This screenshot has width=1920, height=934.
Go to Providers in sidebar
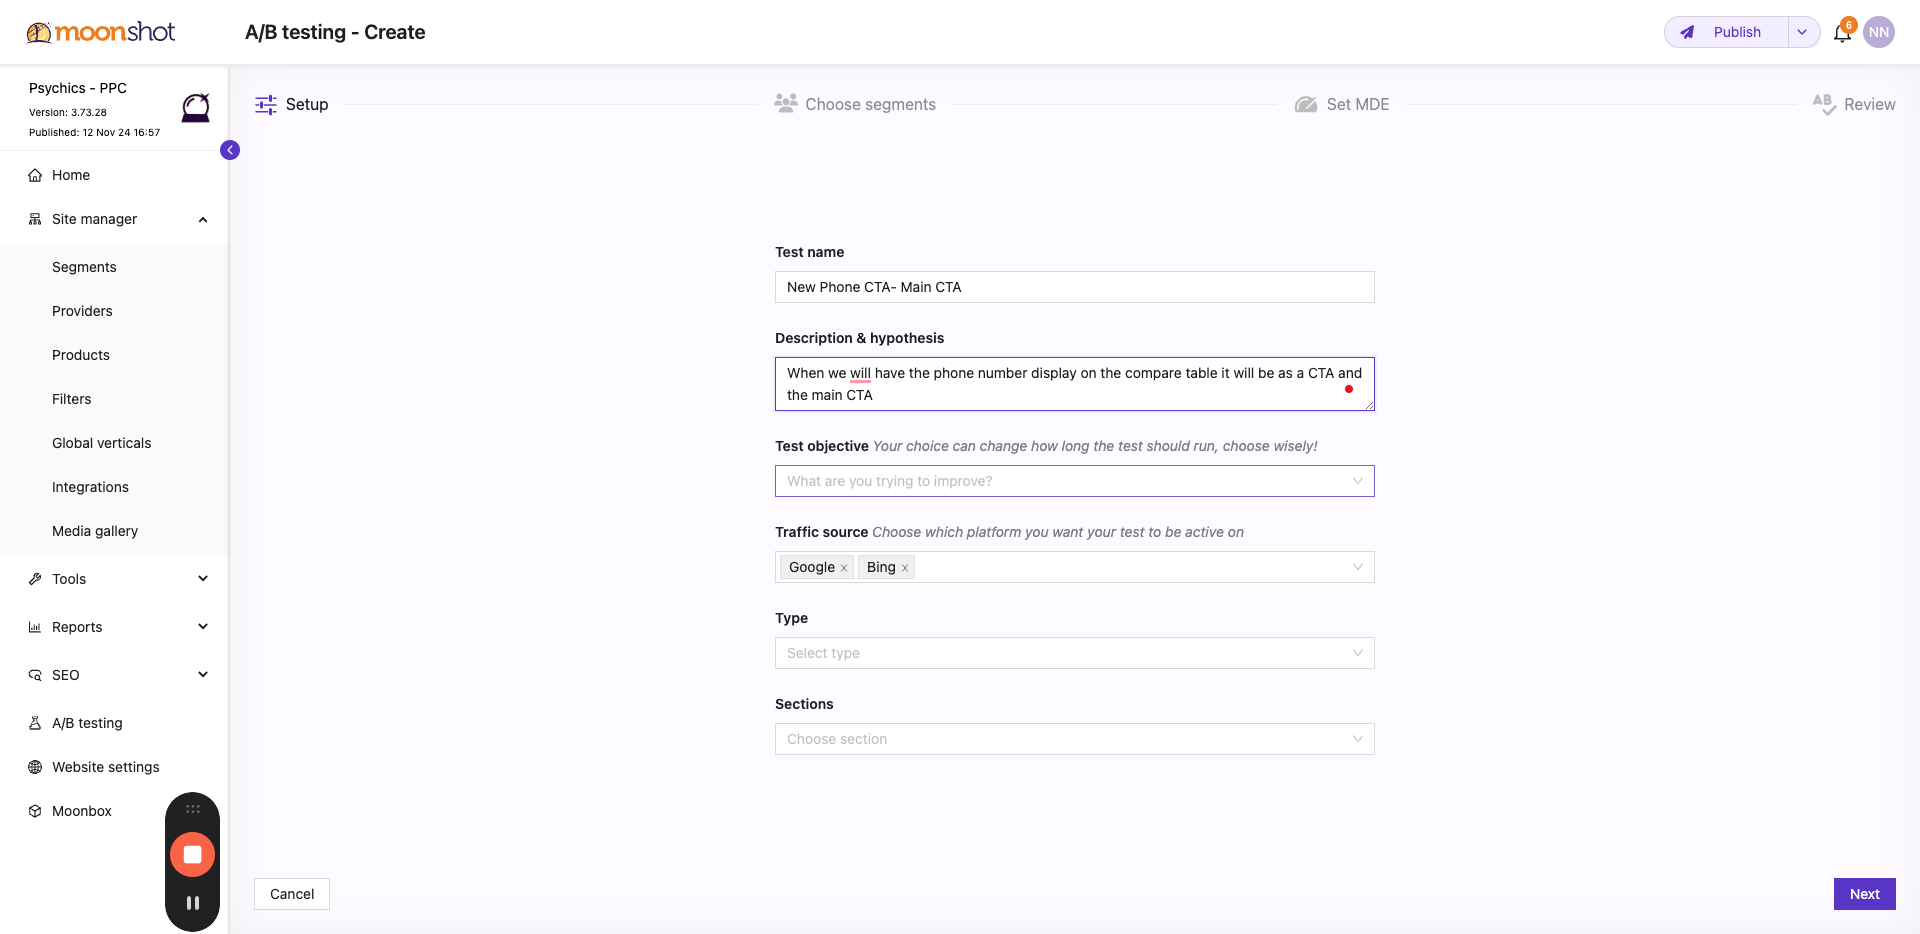(x=82, y=311)
